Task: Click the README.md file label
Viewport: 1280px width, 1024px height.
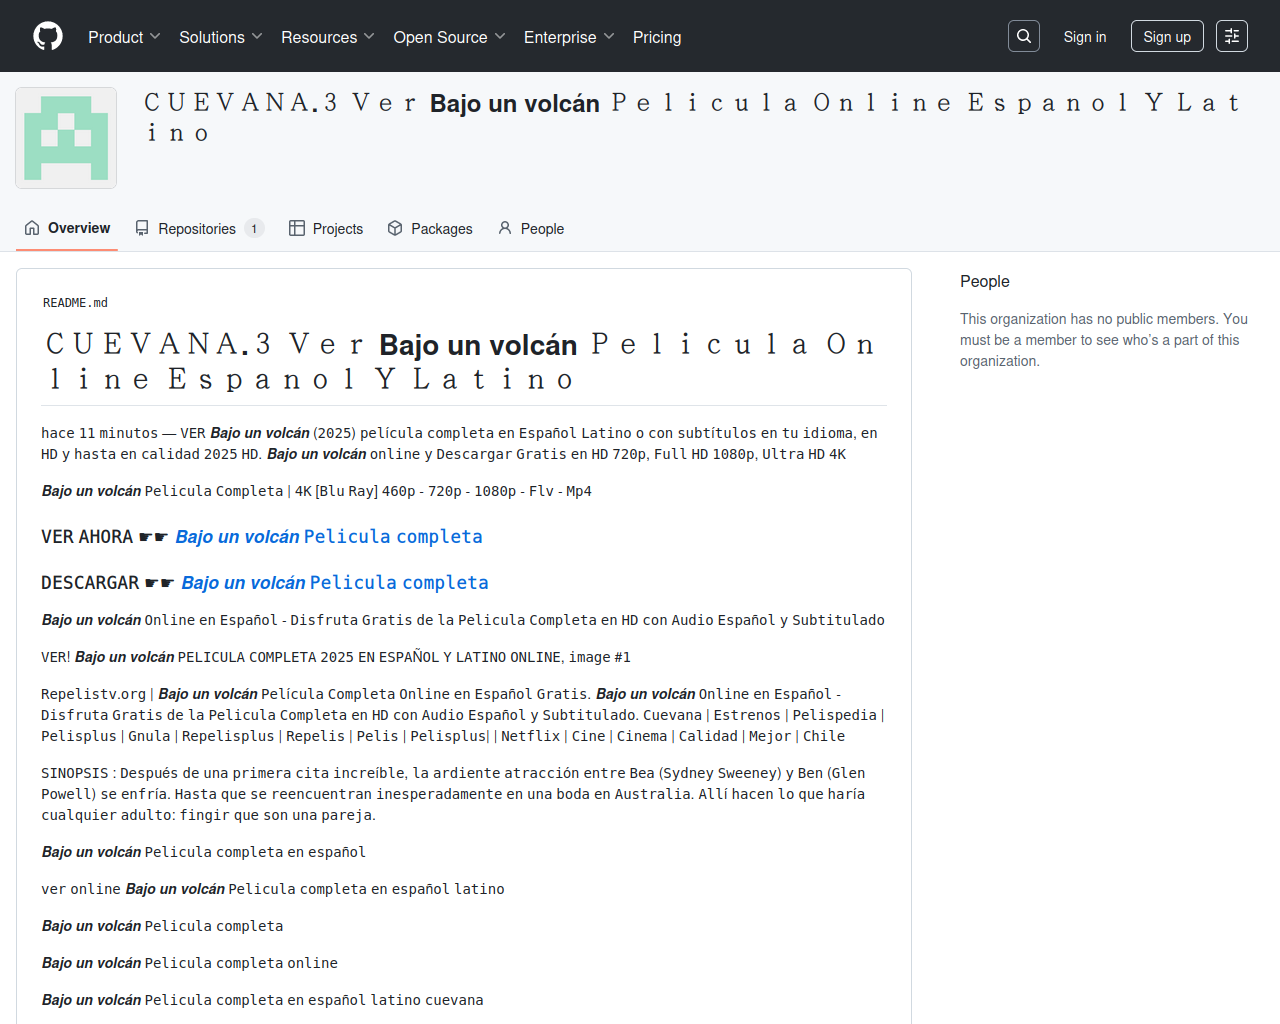Action: [75, 303]
